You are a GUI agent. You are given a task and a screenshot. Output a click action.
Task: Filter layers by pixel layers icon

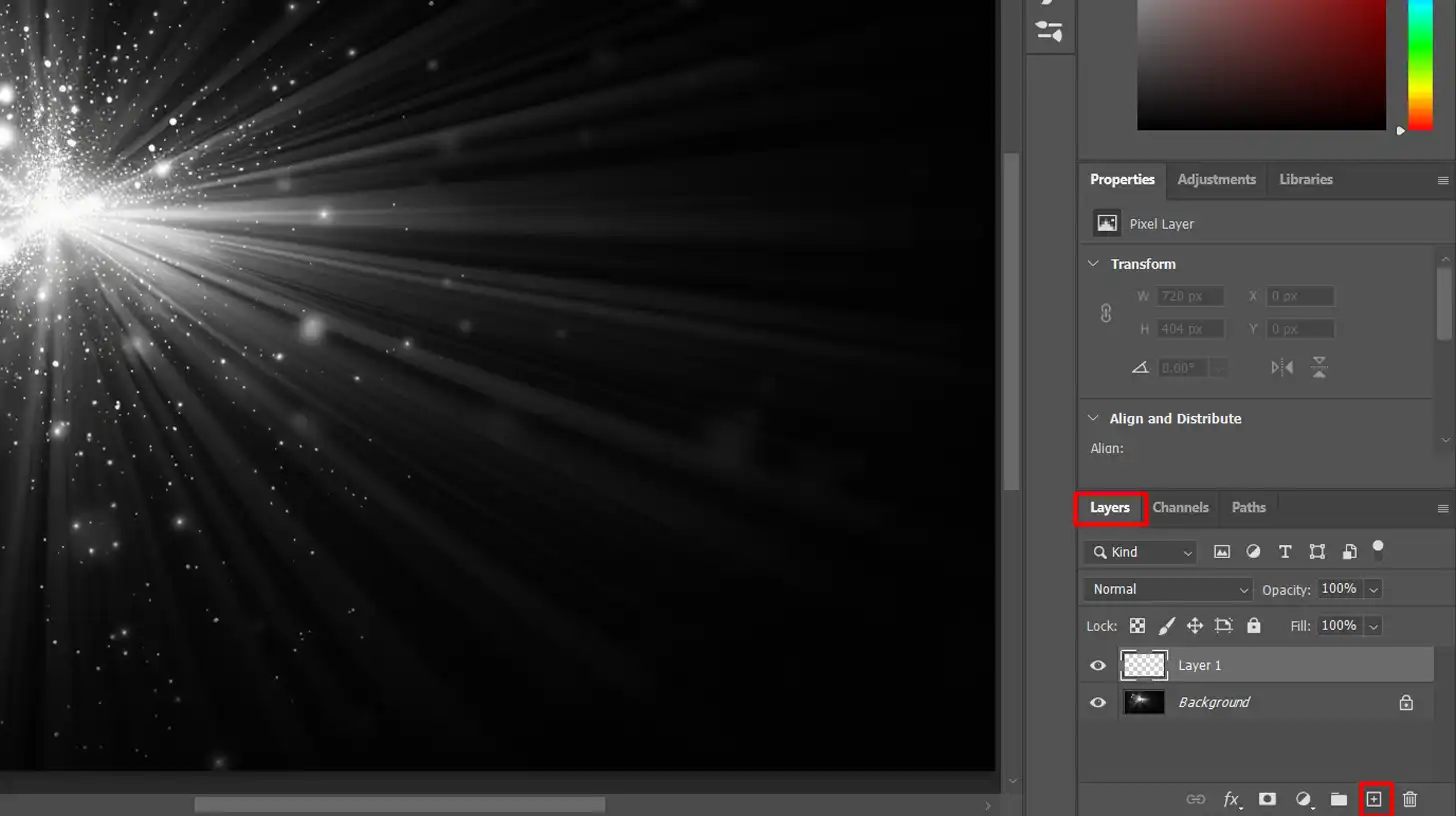coord(1221,551)
